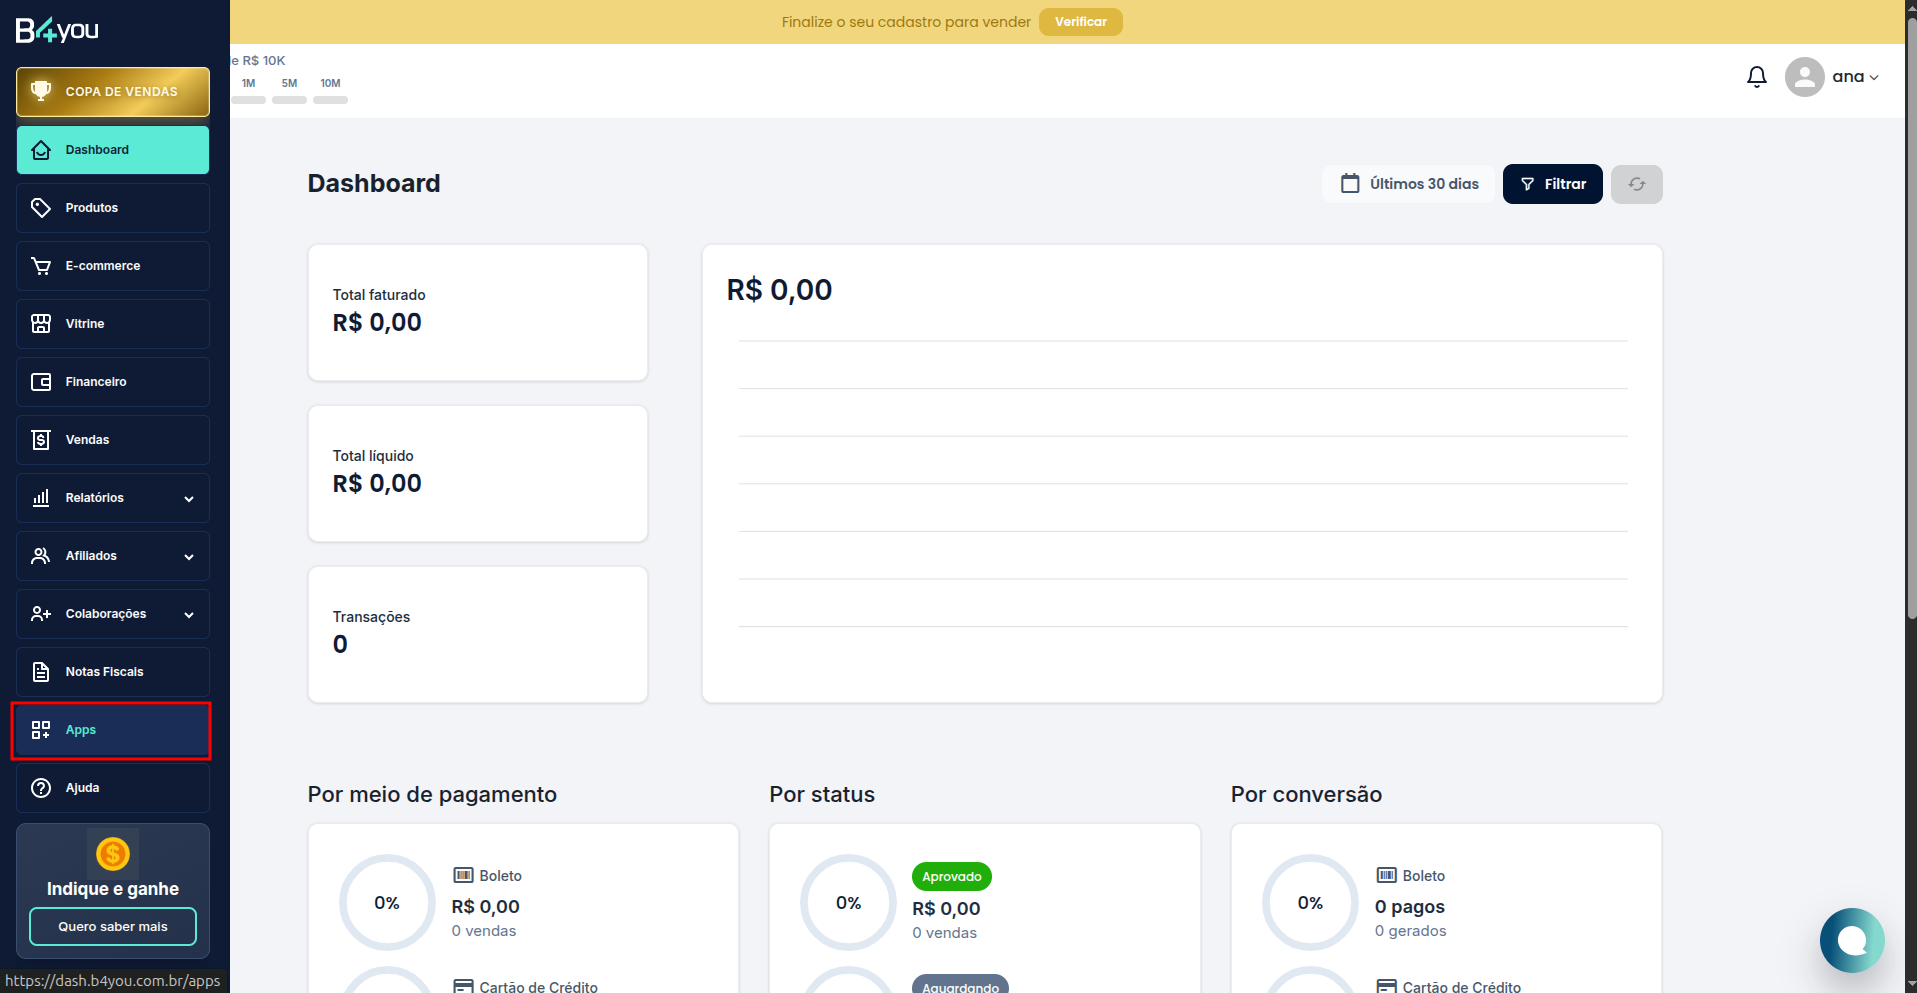This screenshot has width=1917, height=993.
Task: Click the Dashboard page heading
Action: pos(374,184)
